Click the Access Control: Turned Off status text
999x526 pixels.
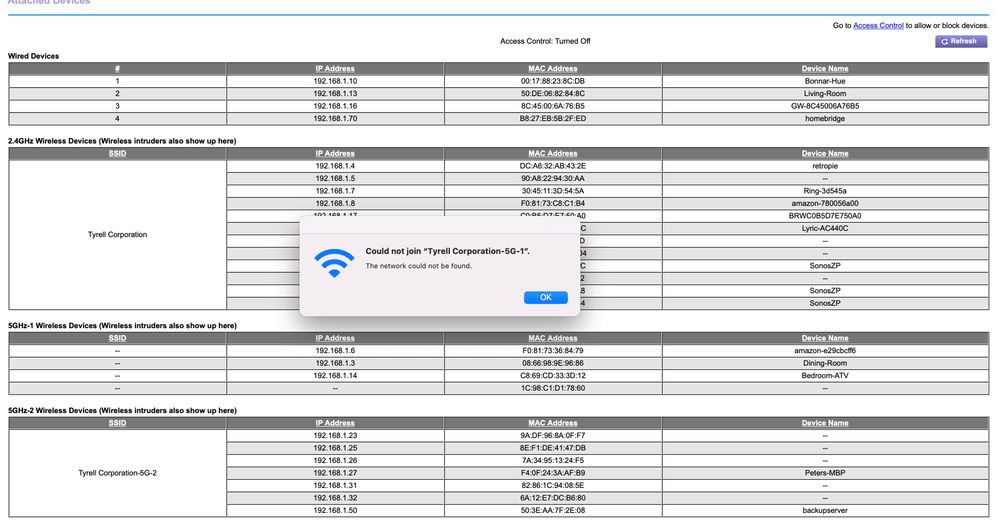point(545,41)
